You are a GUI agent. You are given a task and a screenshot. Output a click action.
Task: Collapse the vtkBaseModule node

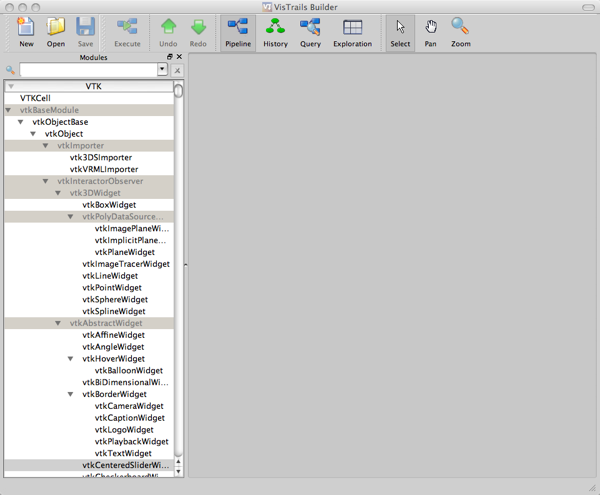(x=8, y=110)
